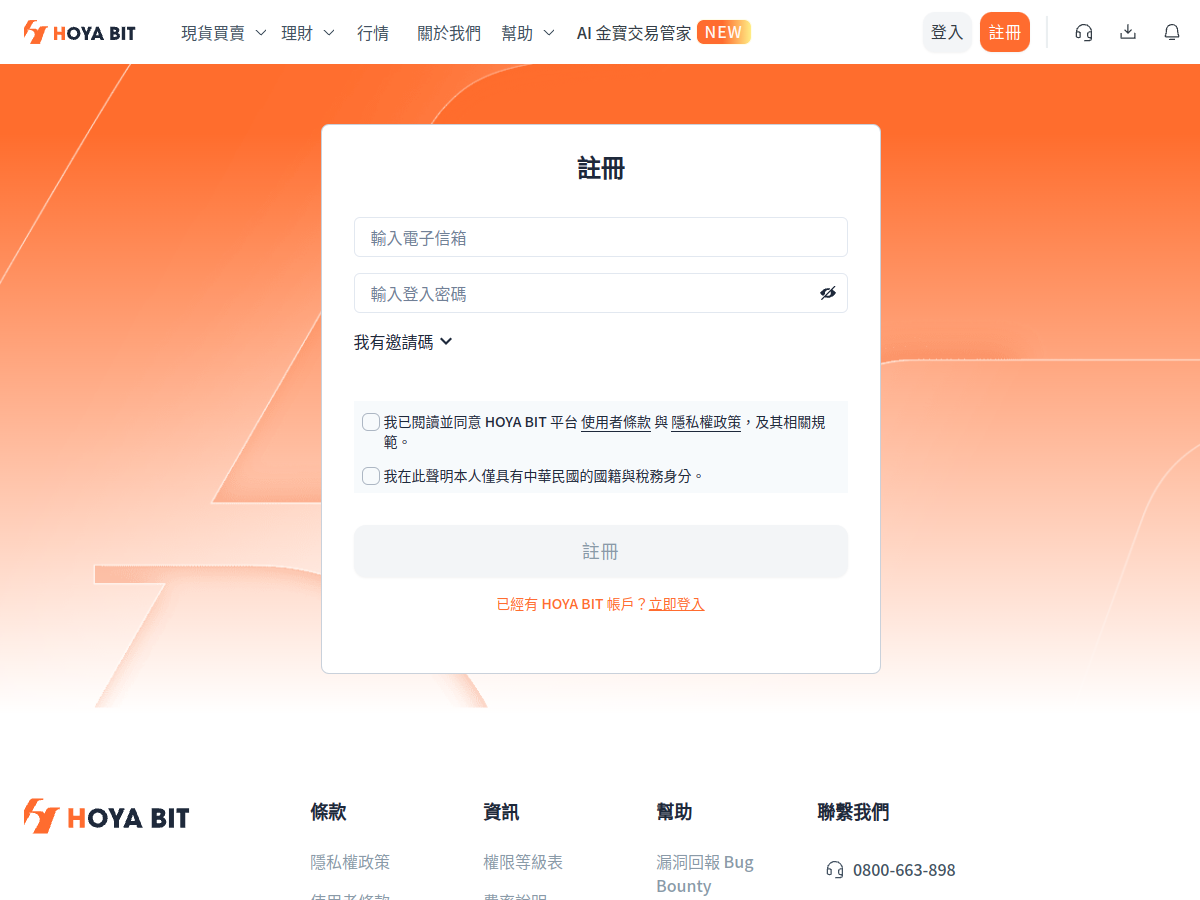Image resolution: width=1200 pixels, height=900 pixels.
Task: Click the footer HOYA BIT logo
Action: pyautogui.click(x=106, y=816)
